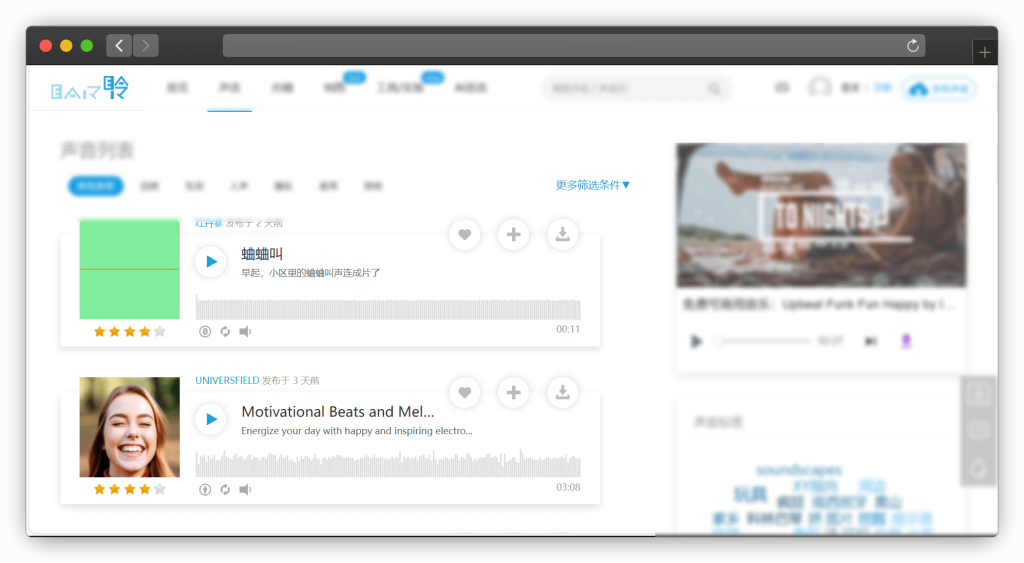Seek within the Motivational Beats waveform
This screenshot has width=1024, height=563.
(388, 463)
